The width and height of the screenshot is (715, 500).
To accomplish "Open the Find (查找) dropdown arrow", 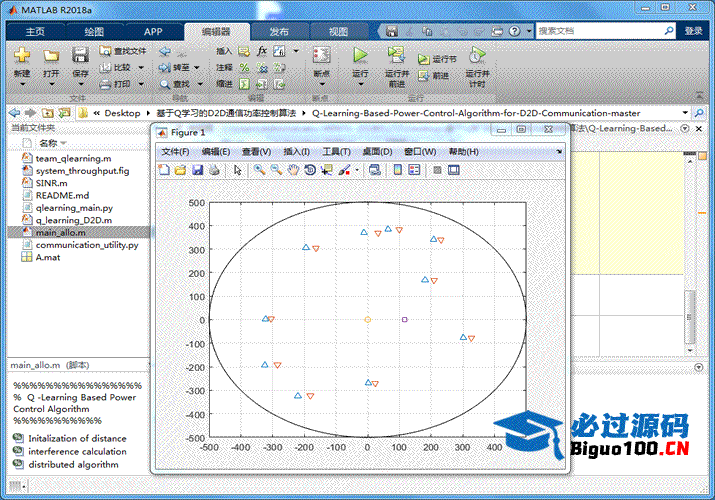I will coord(200,84).
